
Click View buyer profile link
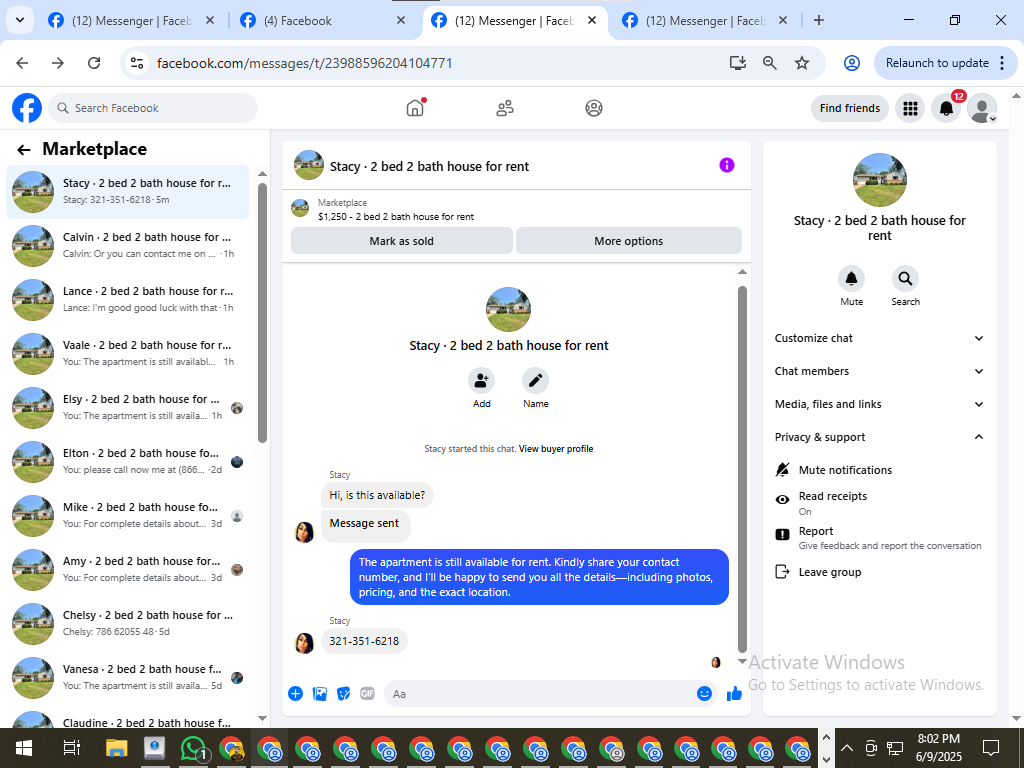556,449
